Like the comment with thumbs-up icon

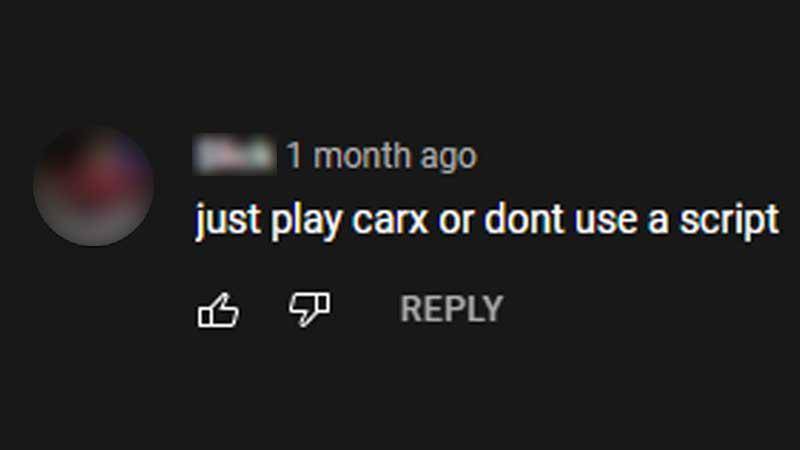[x=218, y=310]
